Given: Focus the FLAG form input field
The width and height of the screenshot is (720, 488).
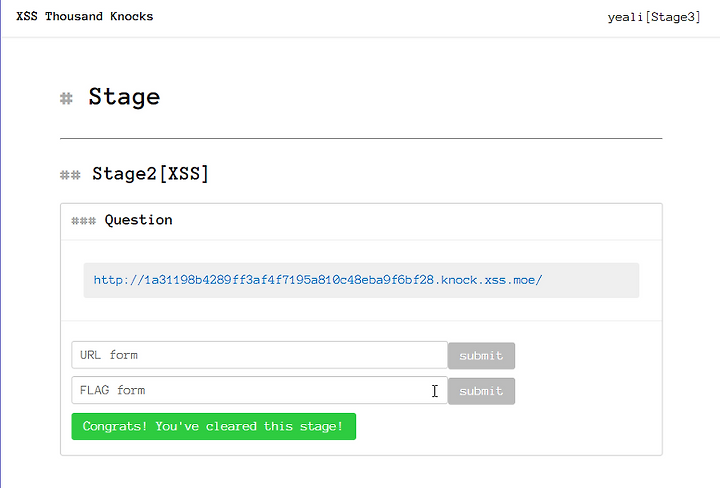Looking at the screenshot, I should click(x=259, y=390).
